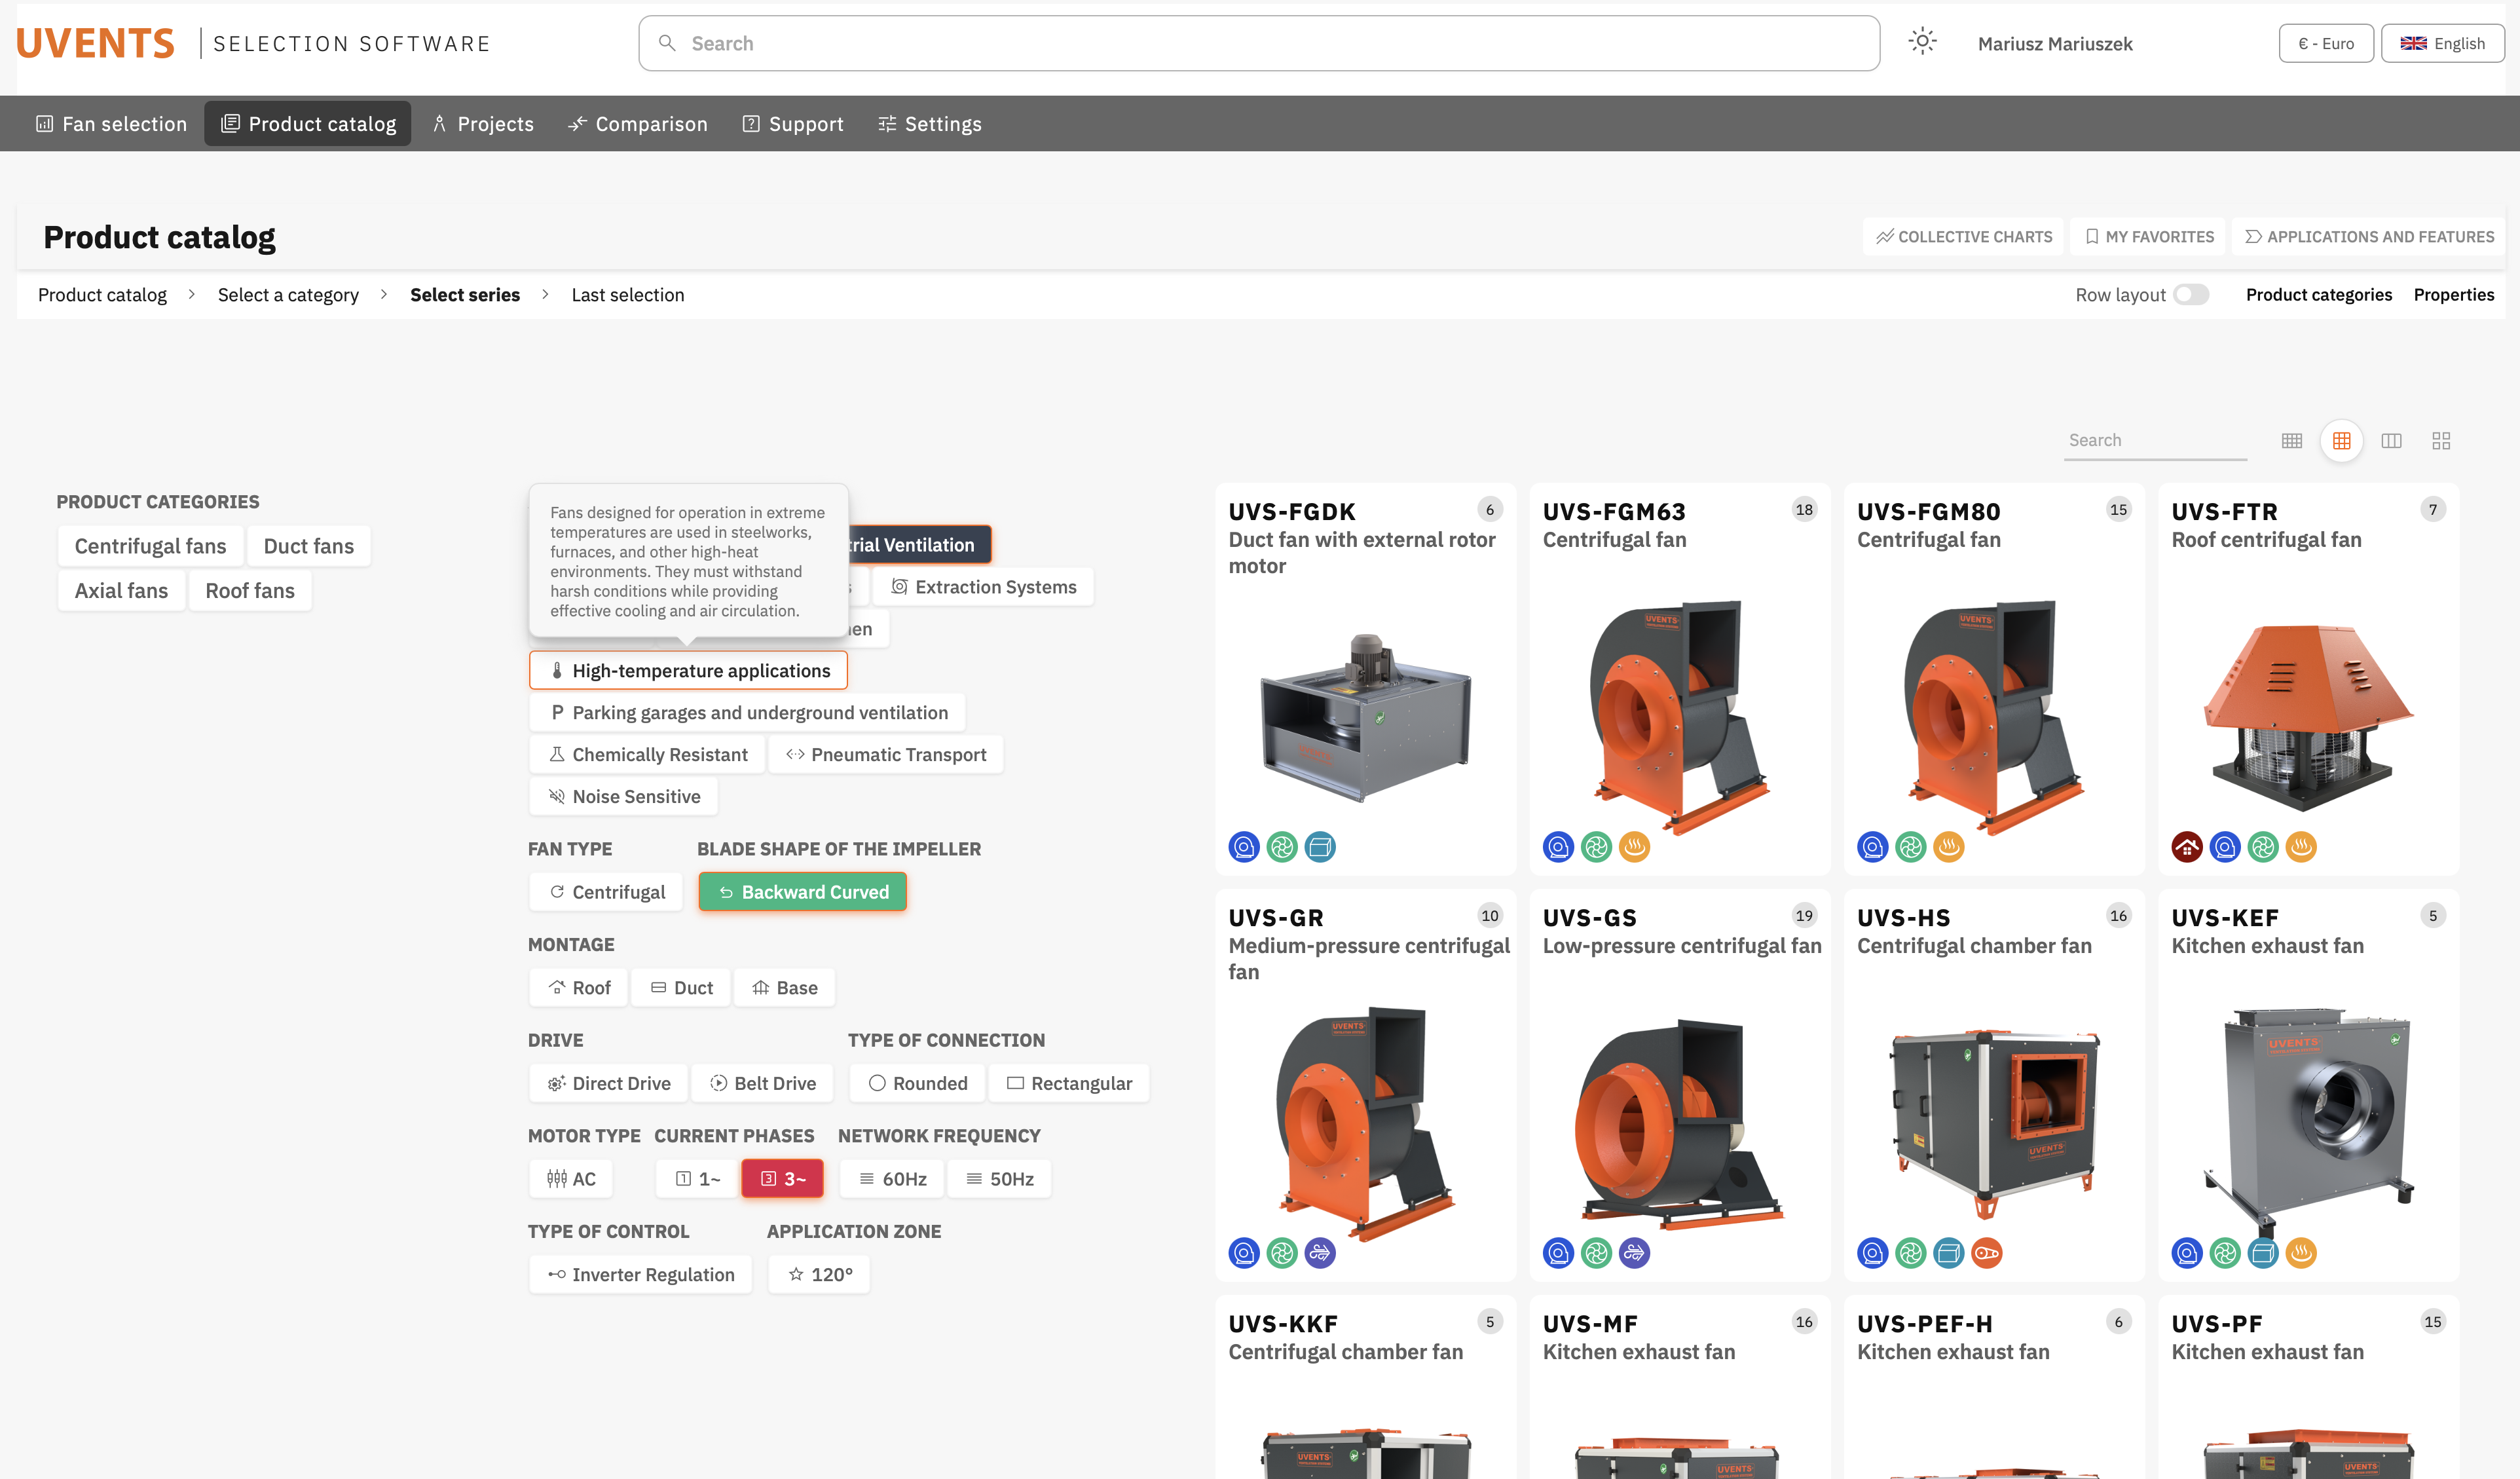
Task: Open the Mariusz Mariuszek user menu
Action: 2055,44
